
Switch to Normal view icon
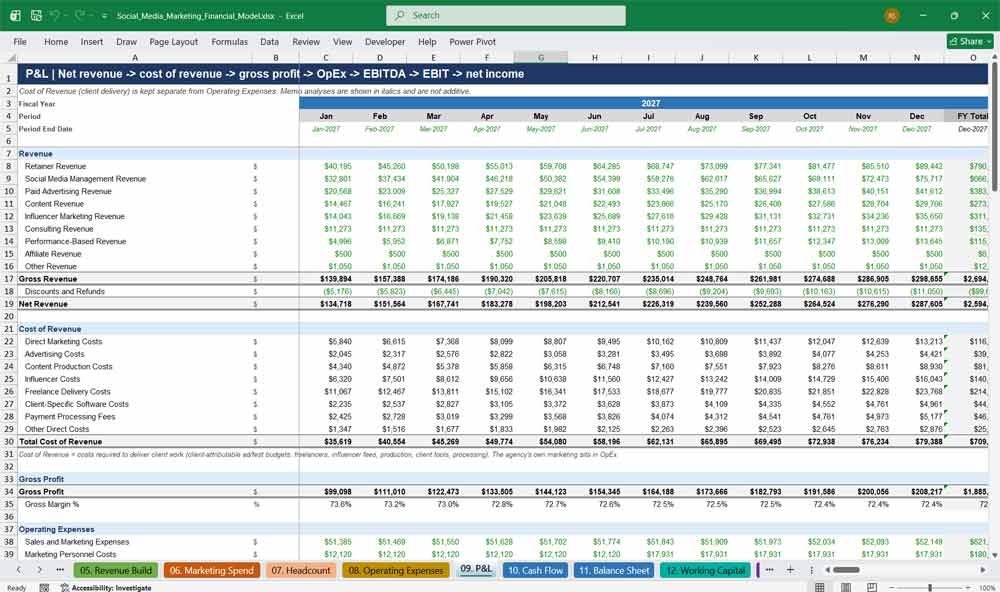tap(820, 587)
